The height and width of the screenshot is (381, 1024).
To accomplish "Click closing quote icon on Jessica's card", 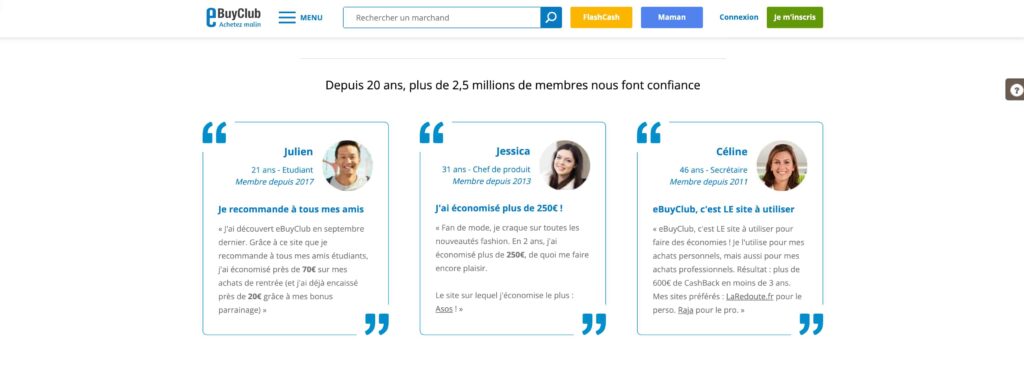I will click(594, 324).
